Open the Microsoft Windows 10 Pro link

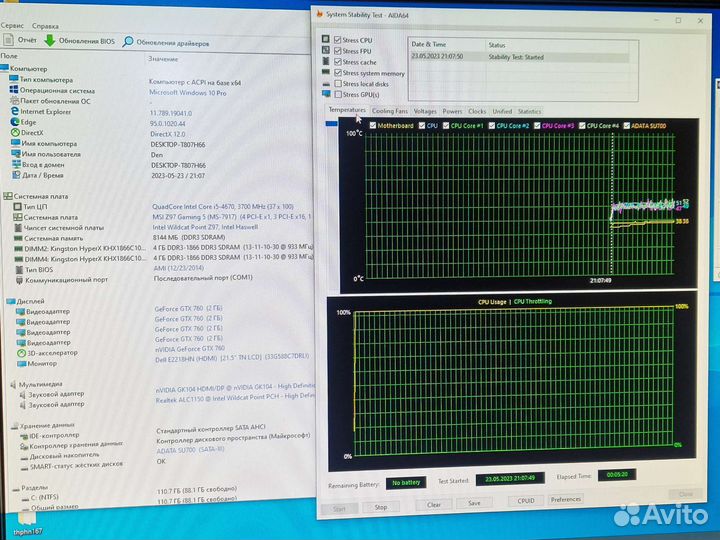tap(188, 93)
